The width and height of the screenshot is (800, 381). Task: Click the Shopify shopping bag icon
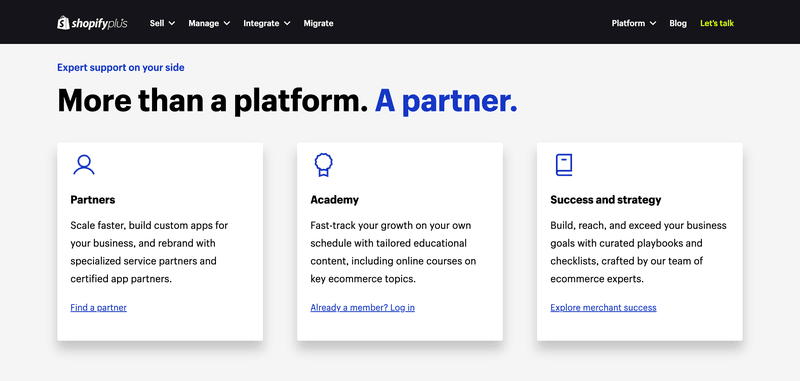[x=63, y=23]
